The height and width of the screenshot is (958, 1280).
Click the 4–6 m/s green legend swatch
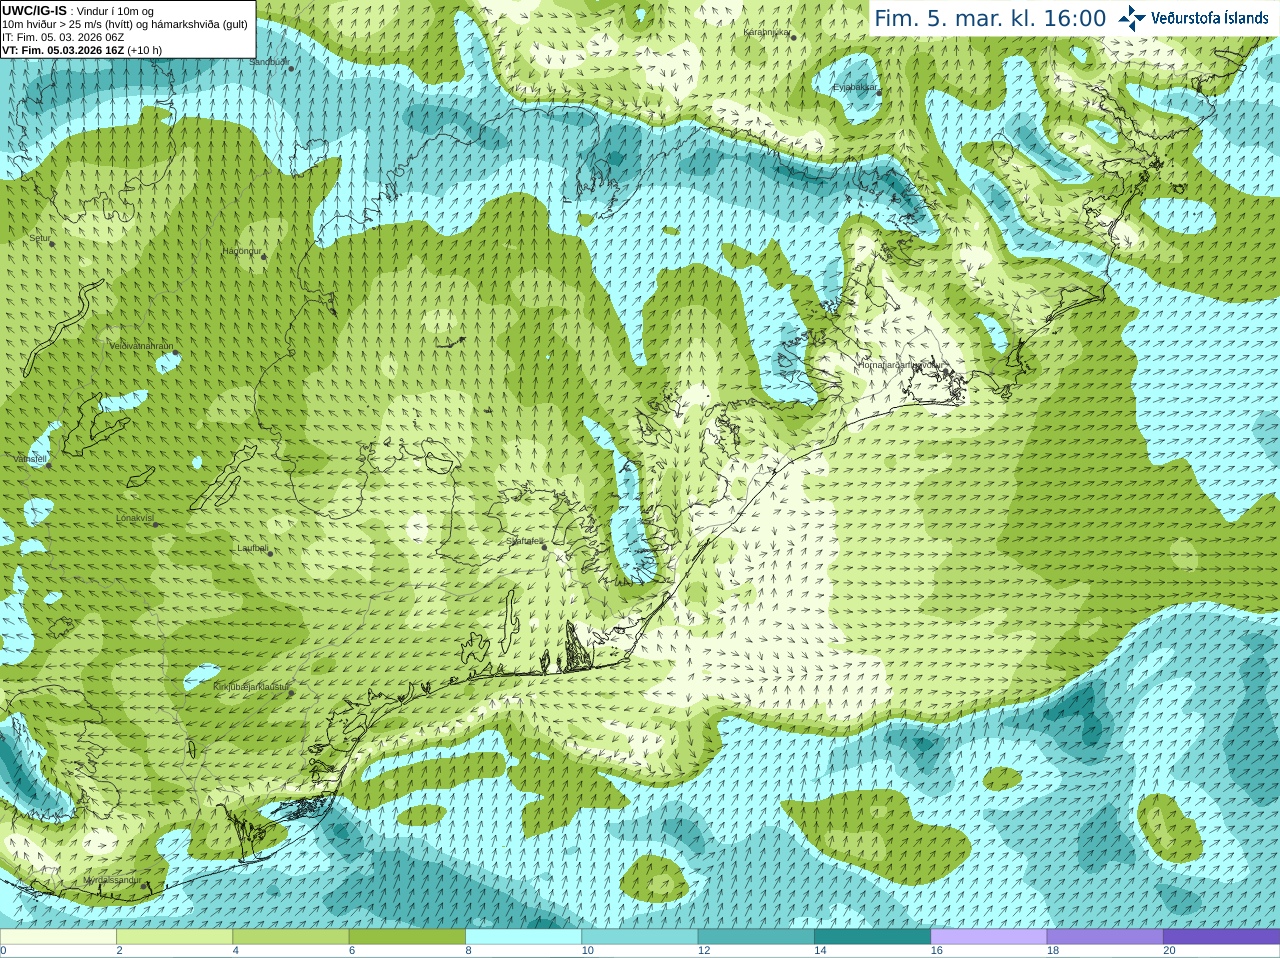click(290, 937)
